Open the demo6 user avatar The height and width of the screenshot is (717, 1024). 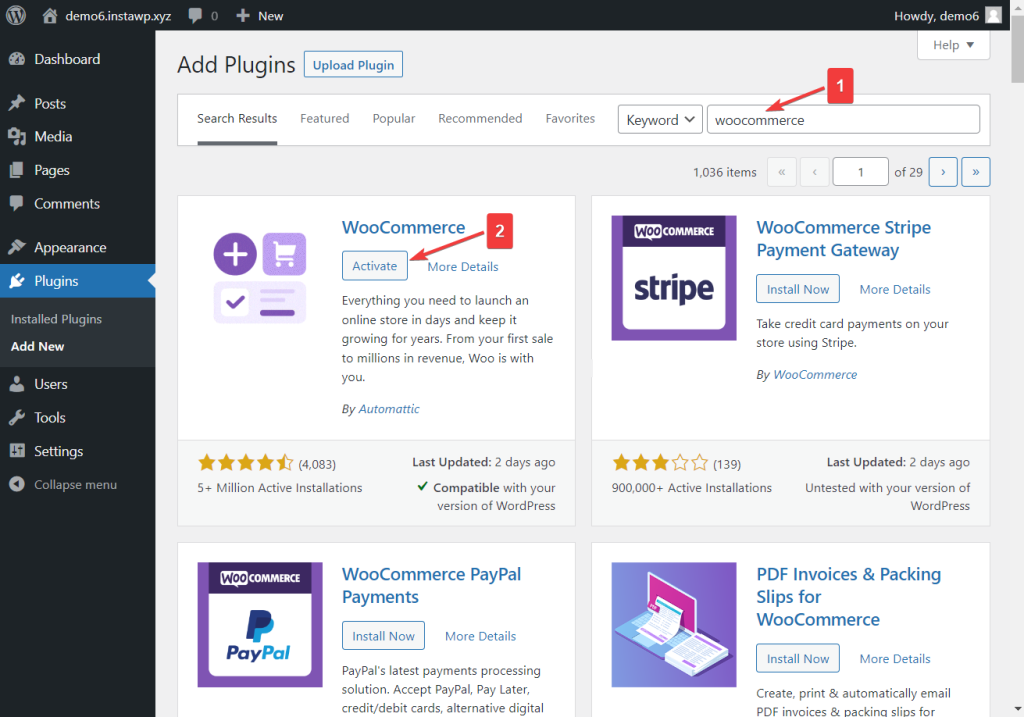993,15
